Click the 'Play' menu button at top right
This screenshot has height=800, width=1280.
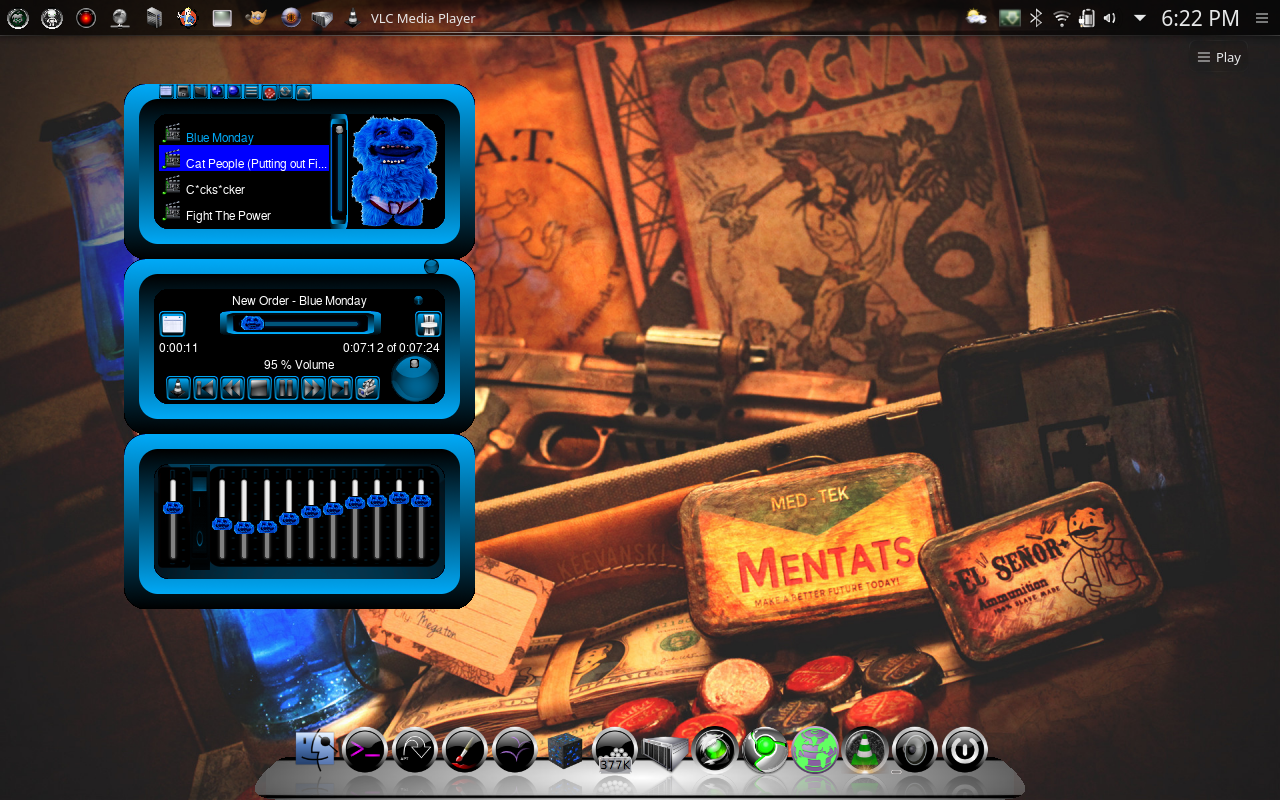[1219, 57]
